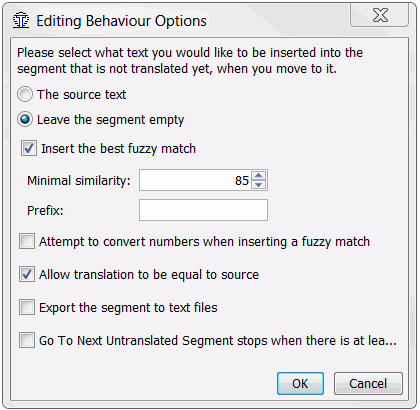Click the "Leave the segment empty" label text
The image size is (420, 410).
click(x=110, y=120)
